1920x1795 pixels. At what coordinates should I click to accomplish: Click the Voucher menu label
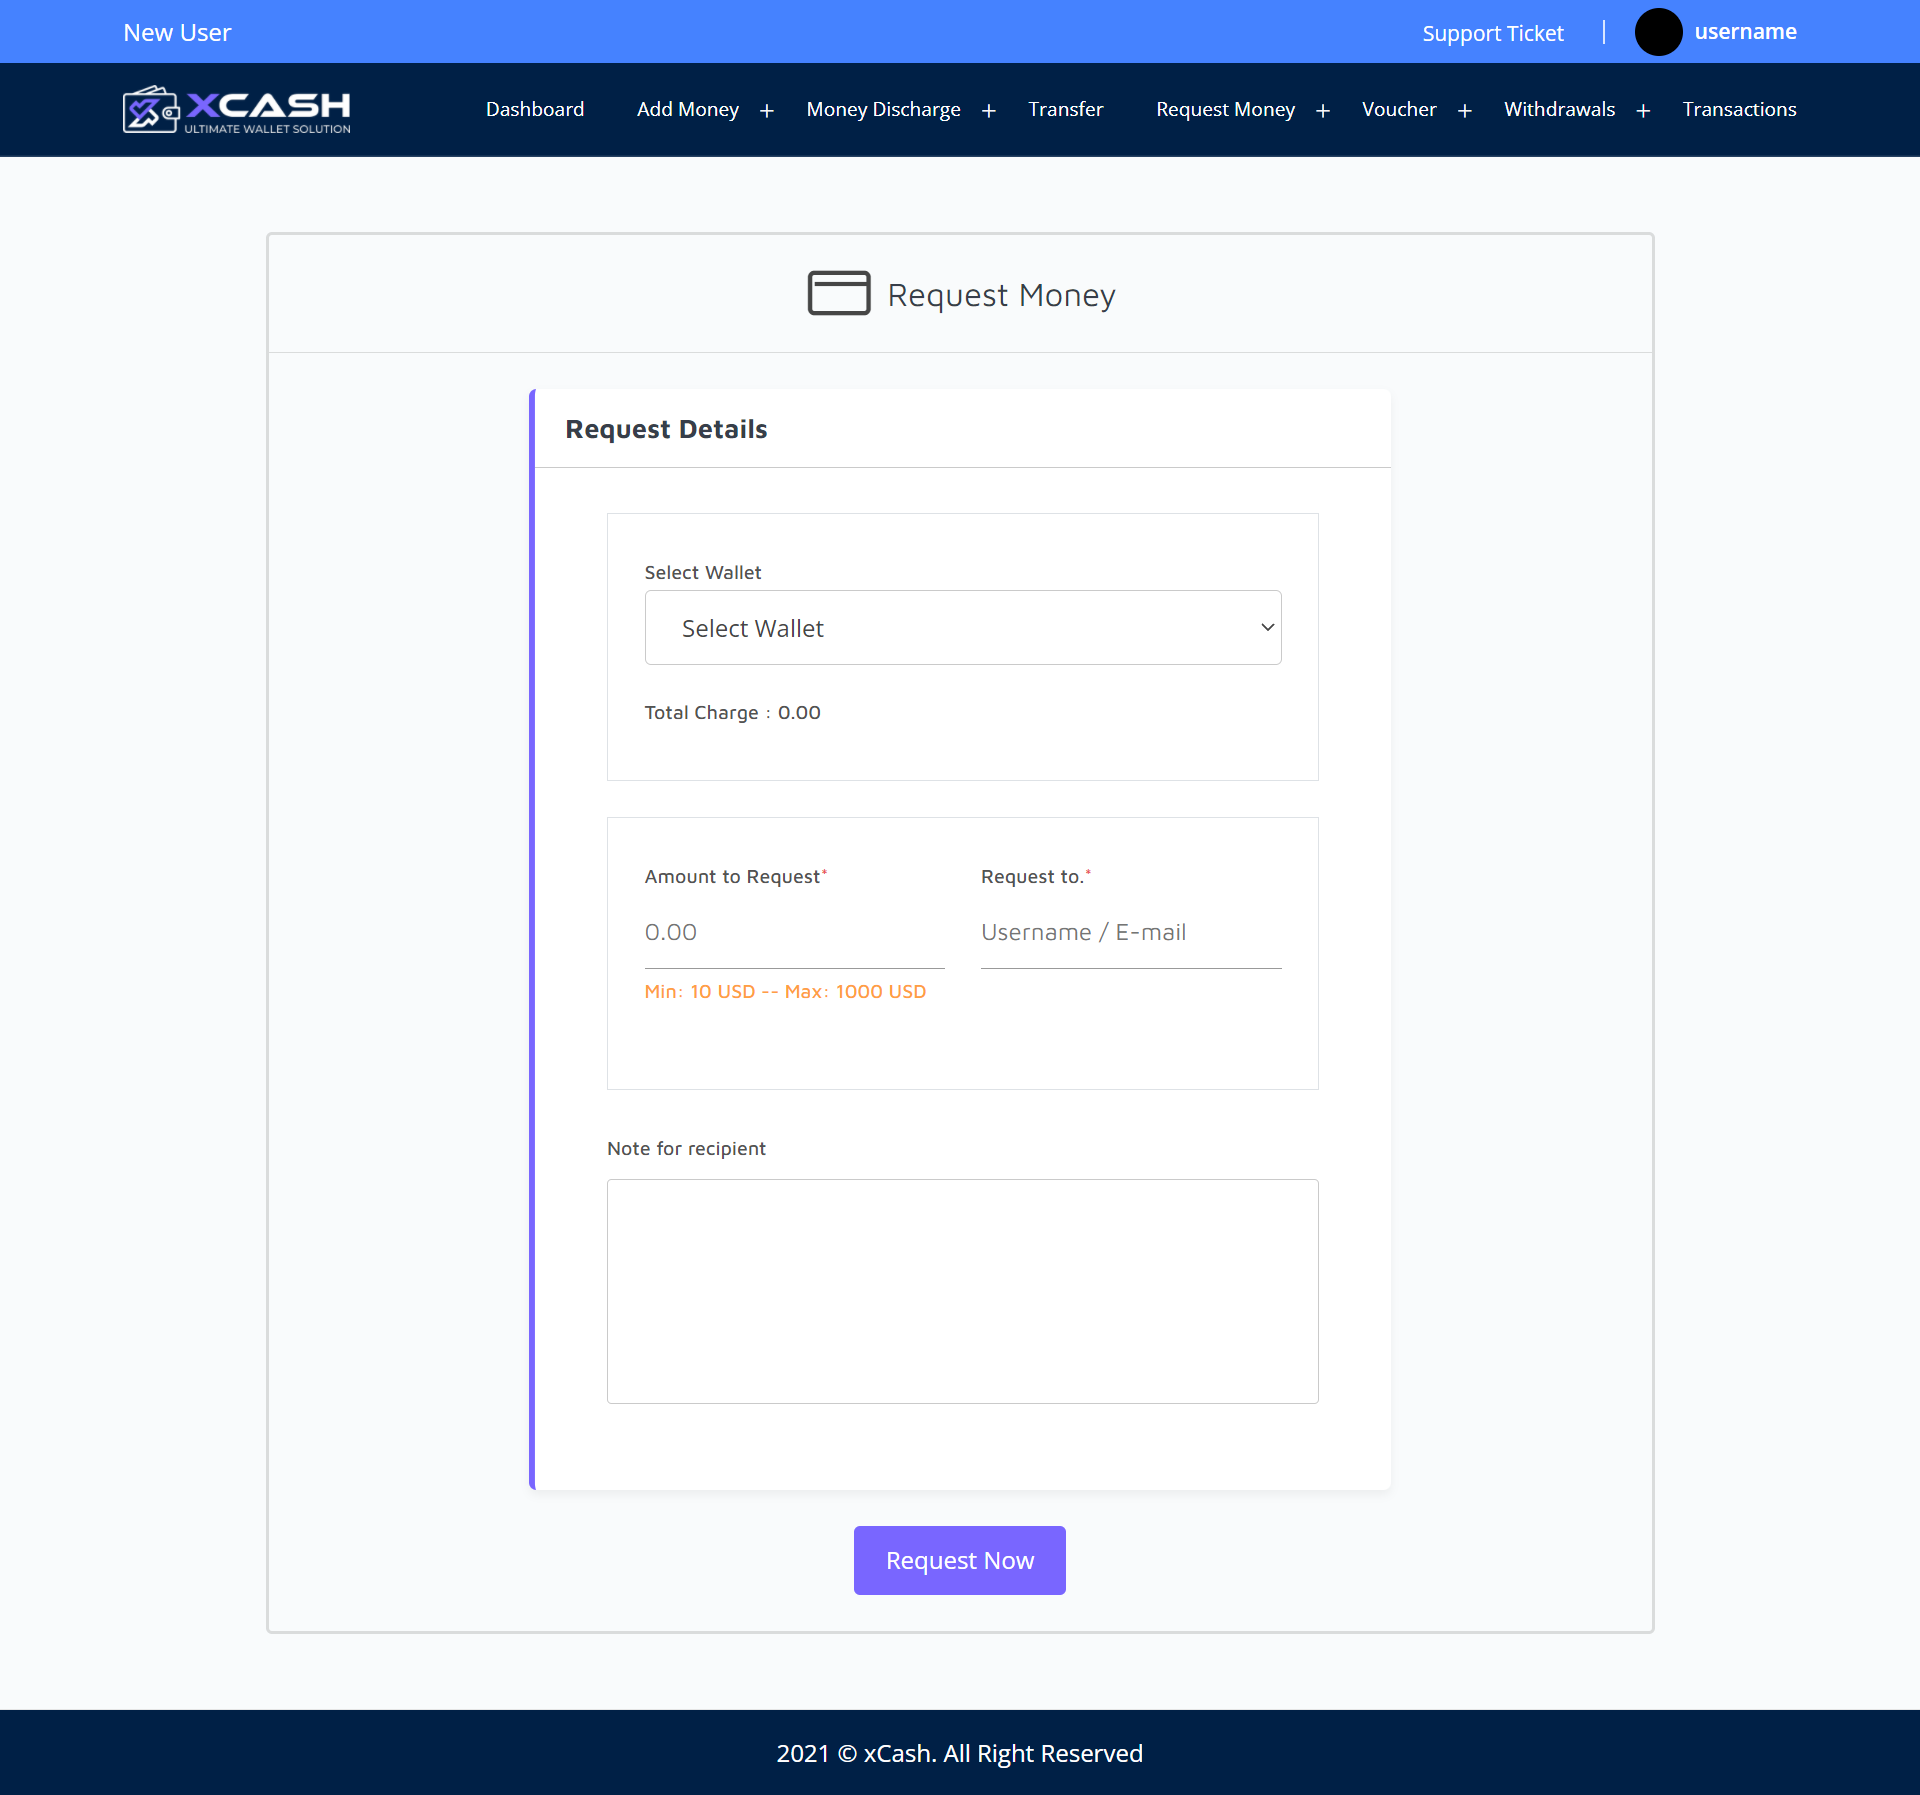pos(1399,109)
